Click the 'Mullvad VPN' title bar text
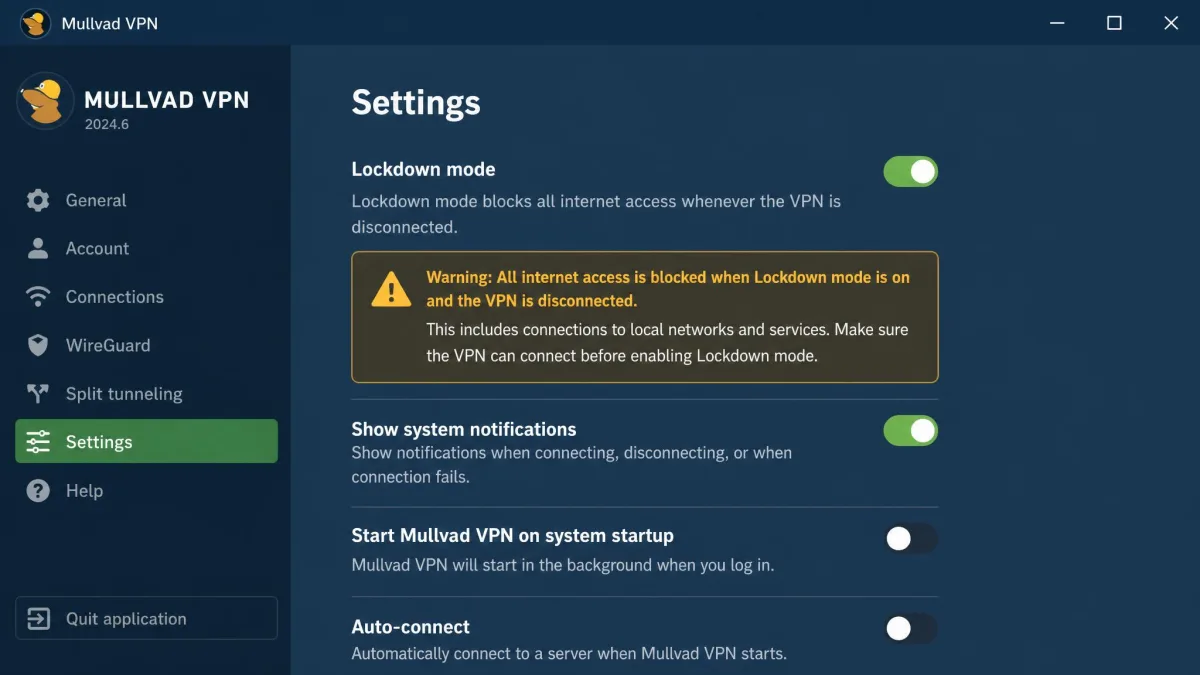 click(x=109, y=23)
